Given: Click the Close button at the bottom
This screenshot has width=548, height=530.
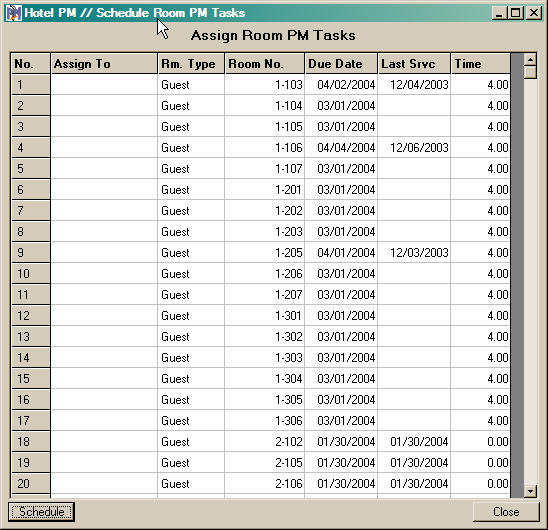Looking at the screenshot, I should tap(506, 512).
